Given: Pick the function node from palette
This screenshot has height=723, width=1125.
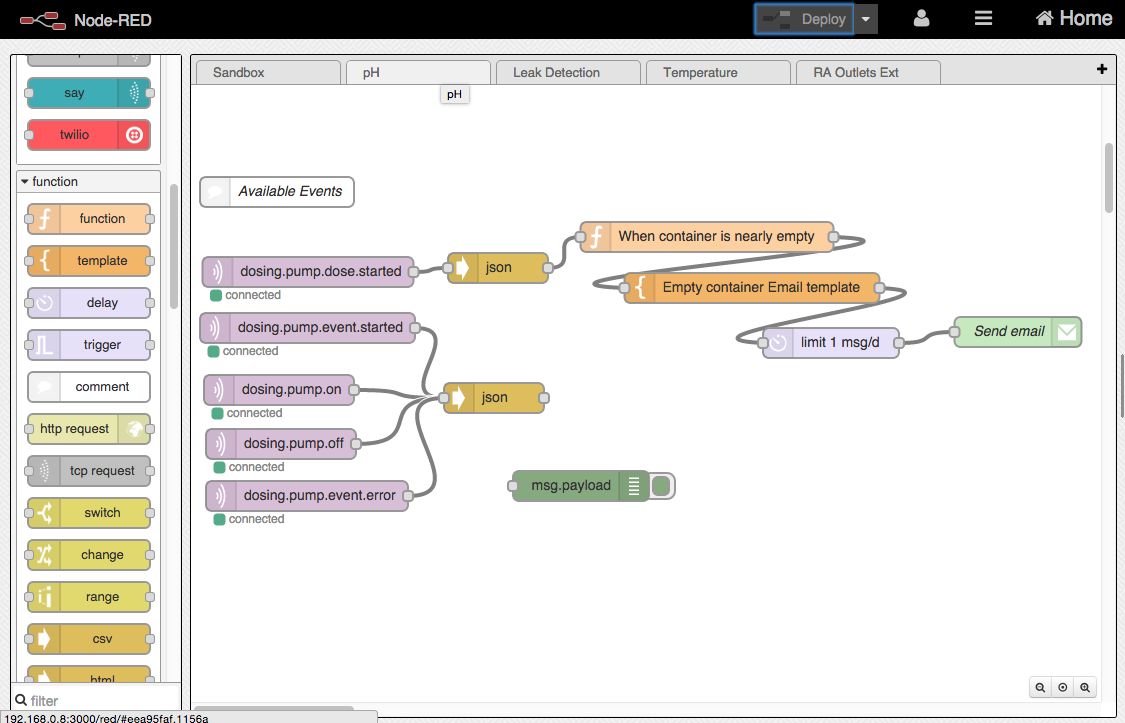Looking at the screenshot, I should pyautogui.click(x=89, y=219).
